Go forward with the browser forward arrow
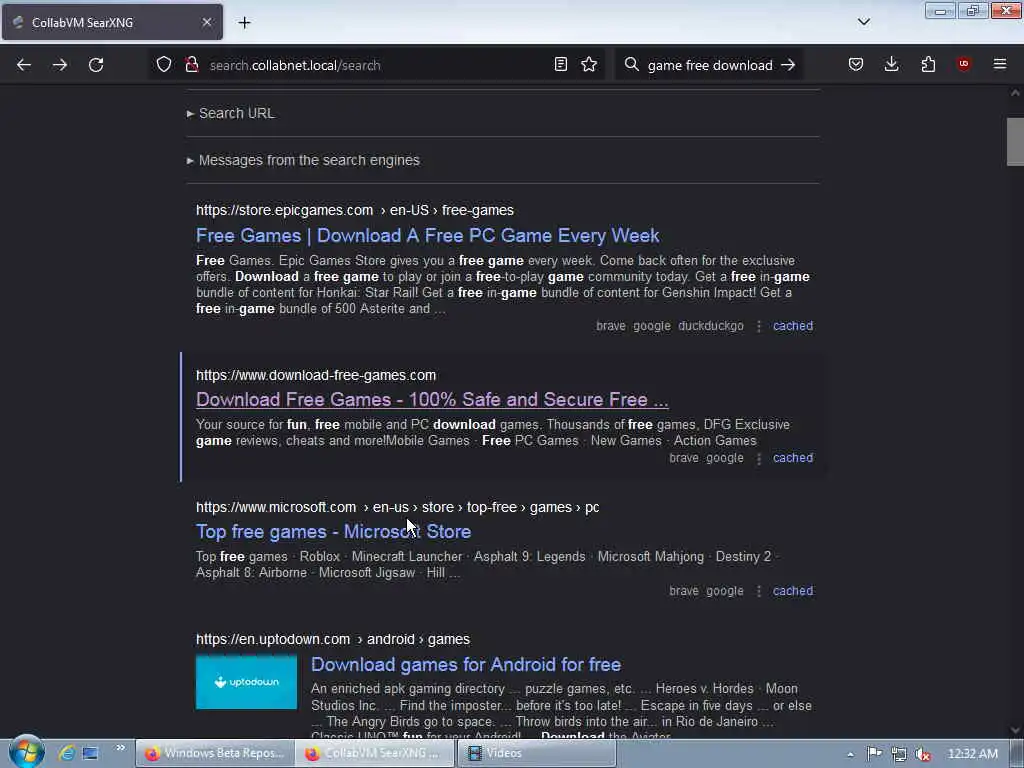This screenshot has width=1024, height=768. click(59, 65)
